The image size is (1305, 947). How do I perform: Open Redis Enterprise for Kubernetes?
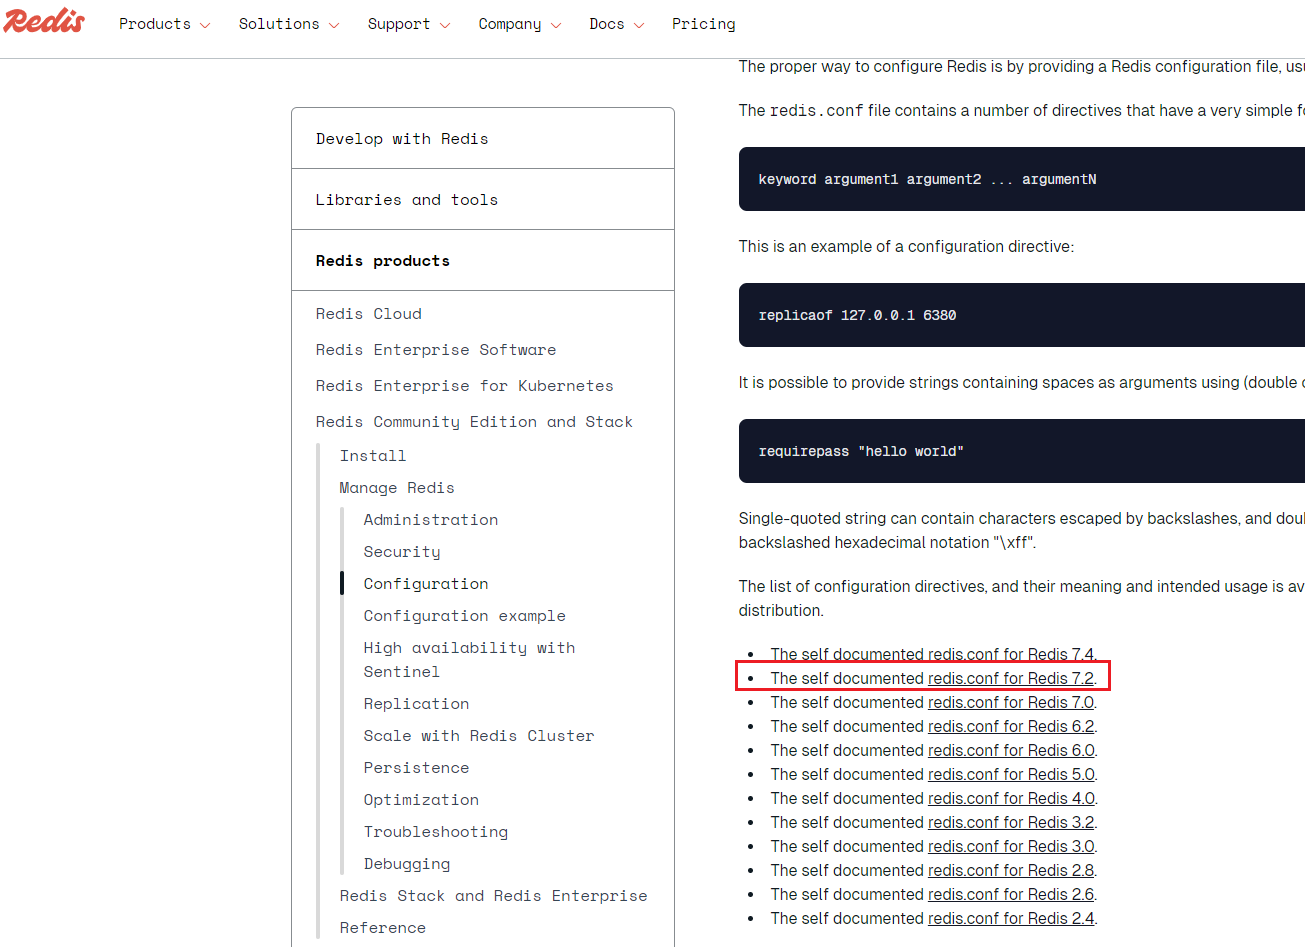[x=465, y=386]
